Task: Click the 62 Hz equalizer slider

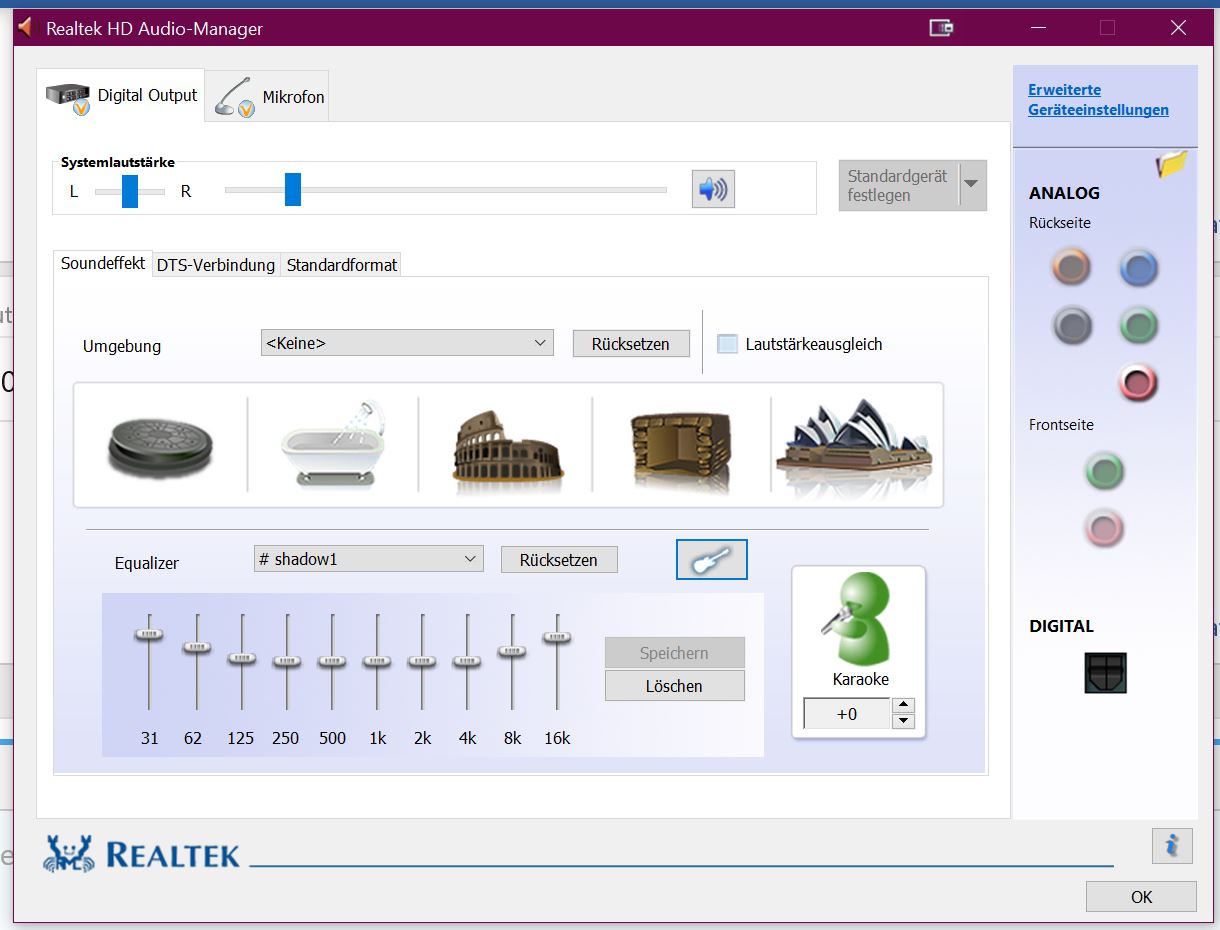Action: (196, 662)
